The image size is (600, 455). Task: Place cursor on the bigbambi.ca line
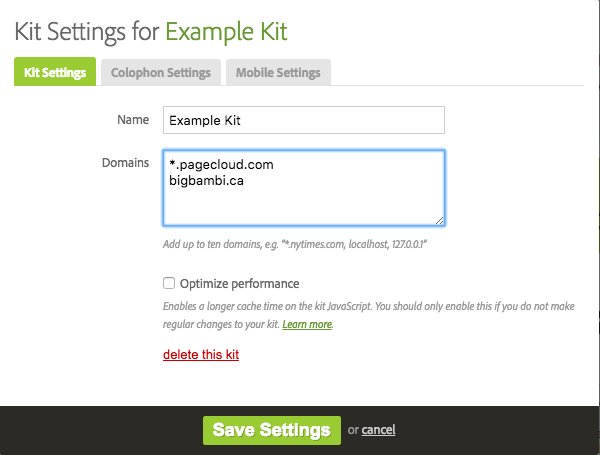click(x=207, y=181)
